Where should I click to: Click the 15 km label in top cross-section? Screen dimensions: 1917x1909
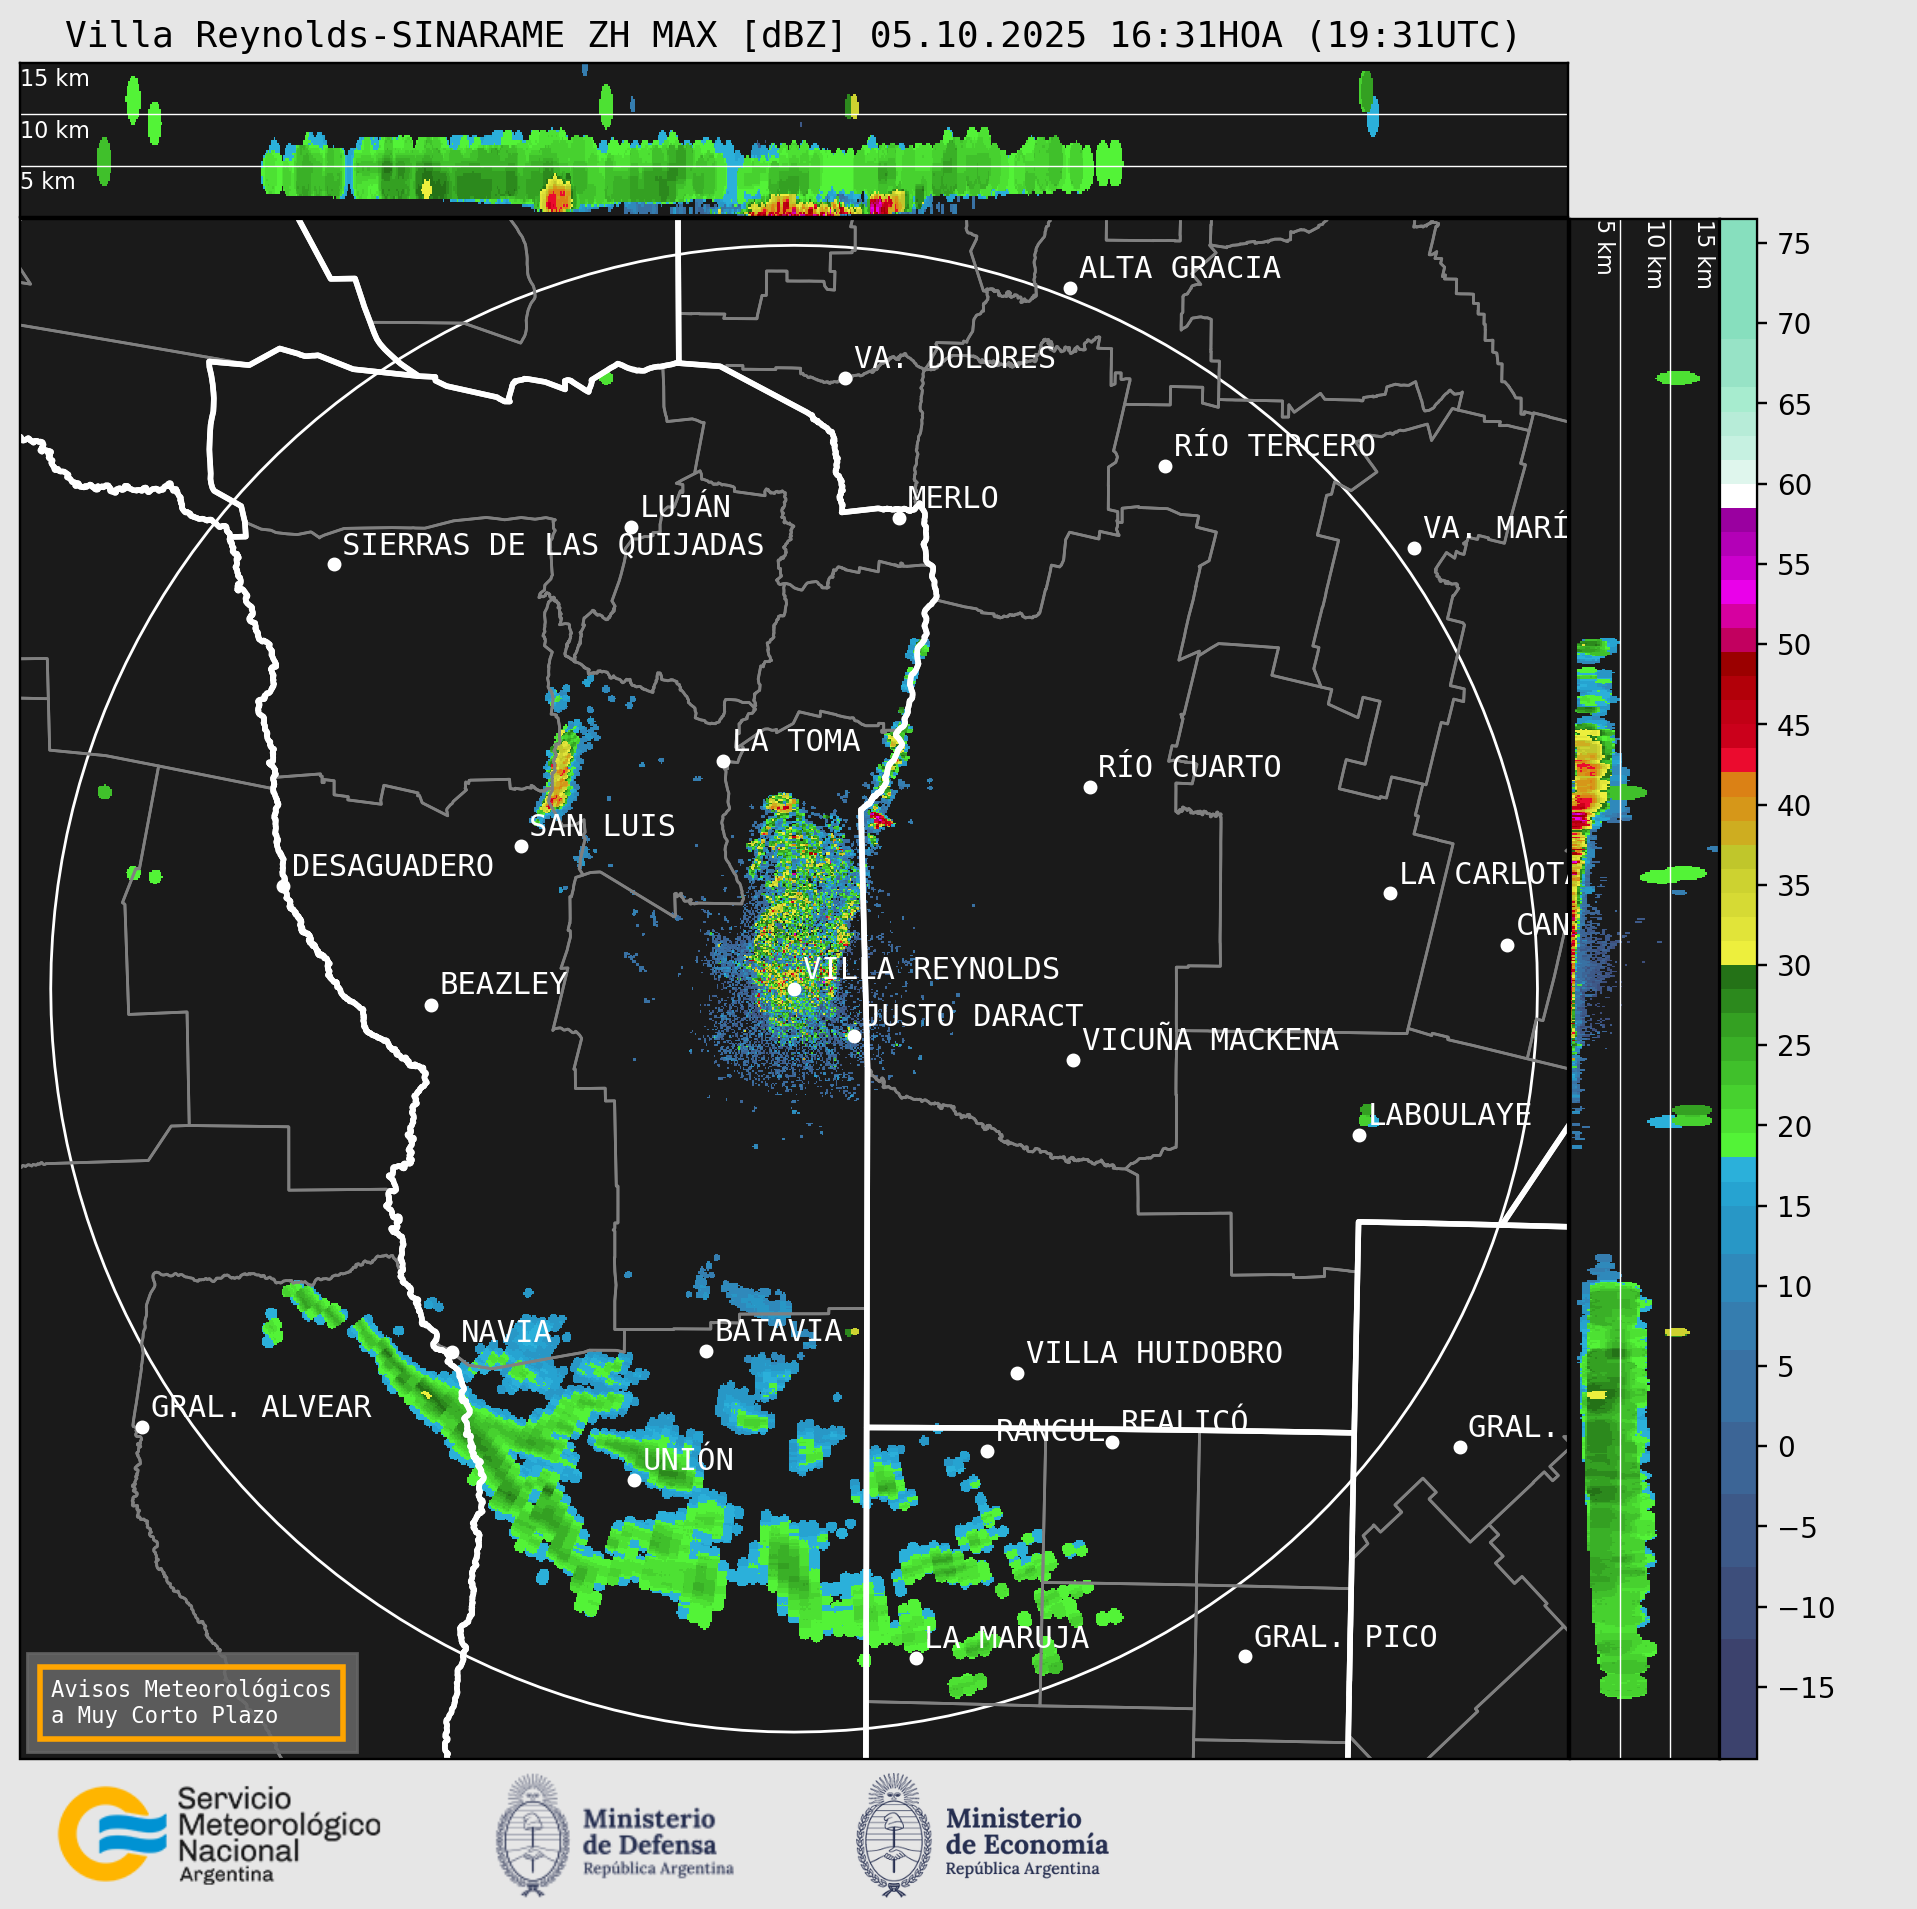point(55,78)
